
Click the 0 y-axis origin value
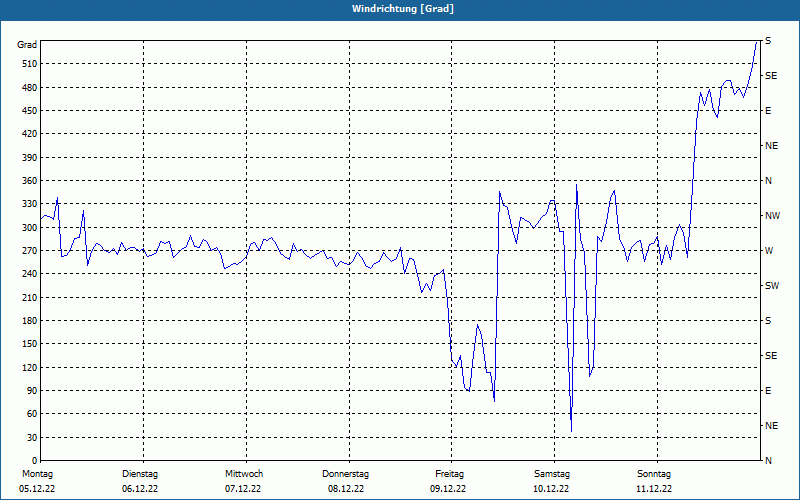(x=35, y=460)
